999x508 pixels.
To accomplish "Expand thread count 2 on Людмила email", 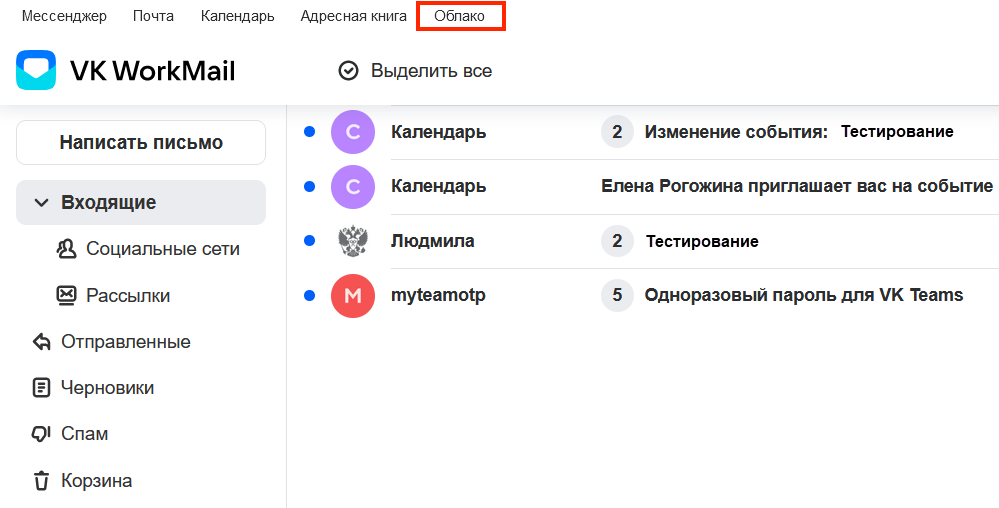I will [x=617, y=241].
